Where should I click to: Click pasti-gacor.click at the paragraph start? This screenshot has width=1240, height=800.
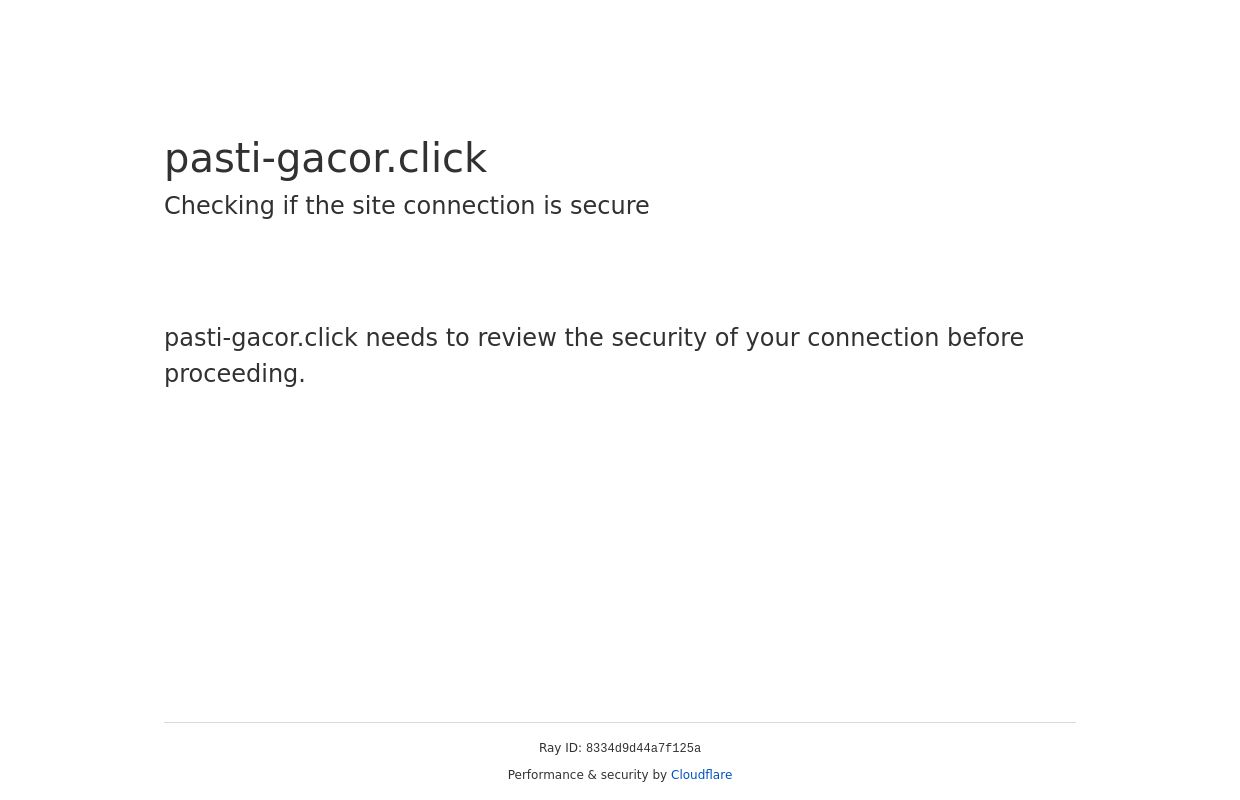point(261,339)
